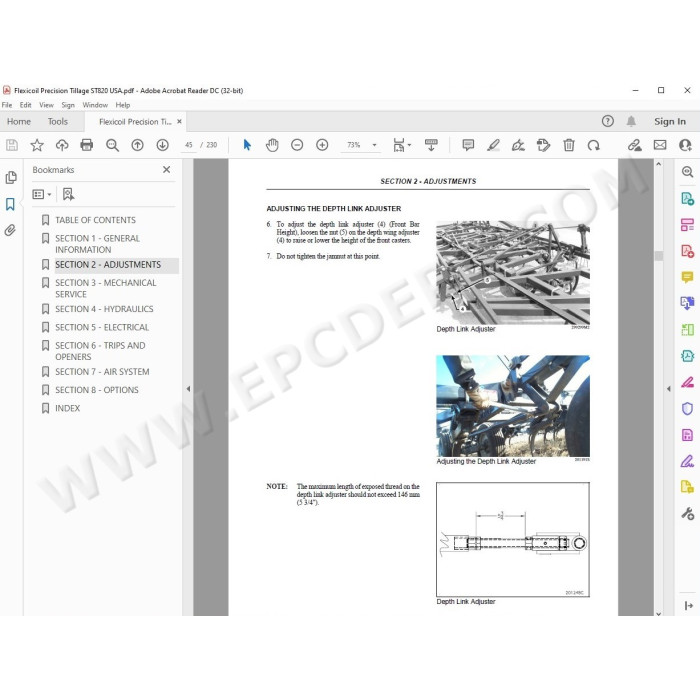This screenshot has height=700, width=700.
Task: Go to the next page arrow
Action: [x=162, y=145]
